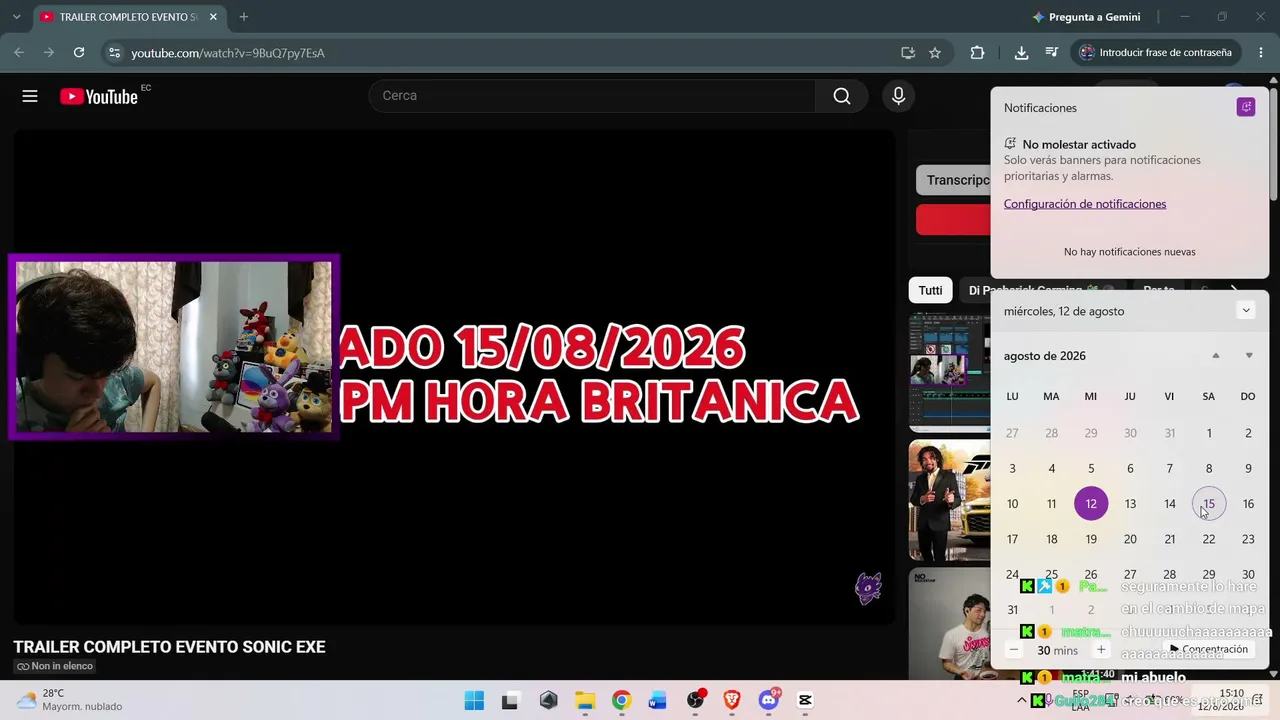Open Chrome three-dot menu
The height and width of the screenshot is (720, 1280).
tap(1260, 53)
